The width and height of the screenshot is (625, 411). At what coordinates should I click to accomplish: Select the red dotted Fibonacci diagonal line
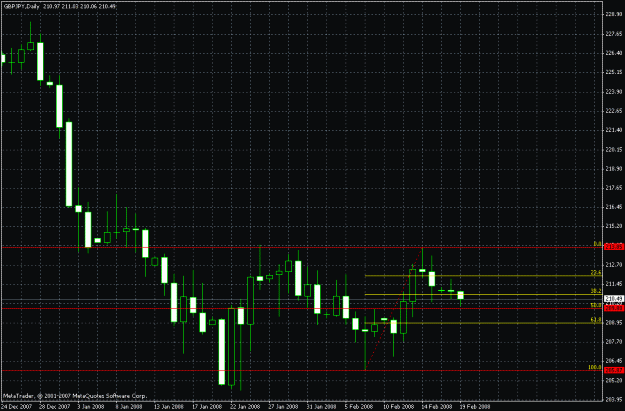[x=394, y=309]
